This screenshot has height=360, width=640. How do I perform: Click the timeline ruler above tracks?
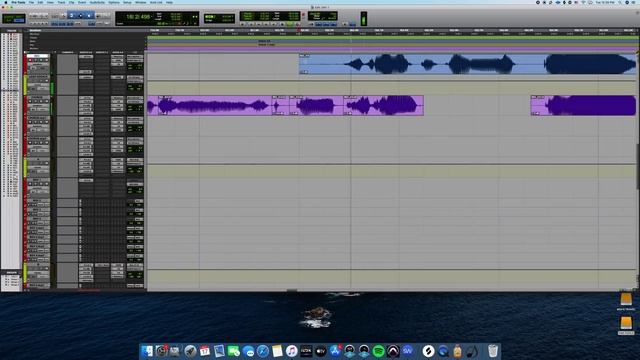coord(391,31)
